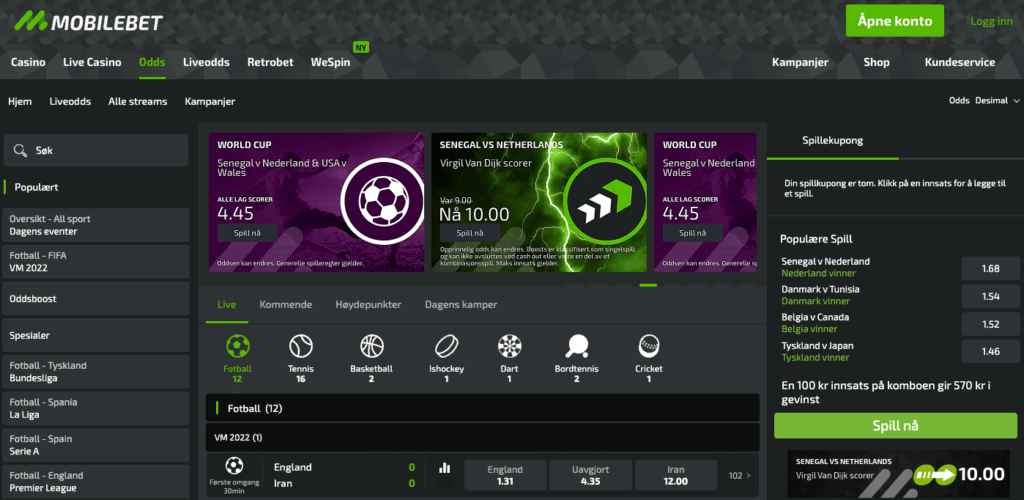Select the Spillekupong tab
Screen dimensions: 1024x500
point(833,140)
